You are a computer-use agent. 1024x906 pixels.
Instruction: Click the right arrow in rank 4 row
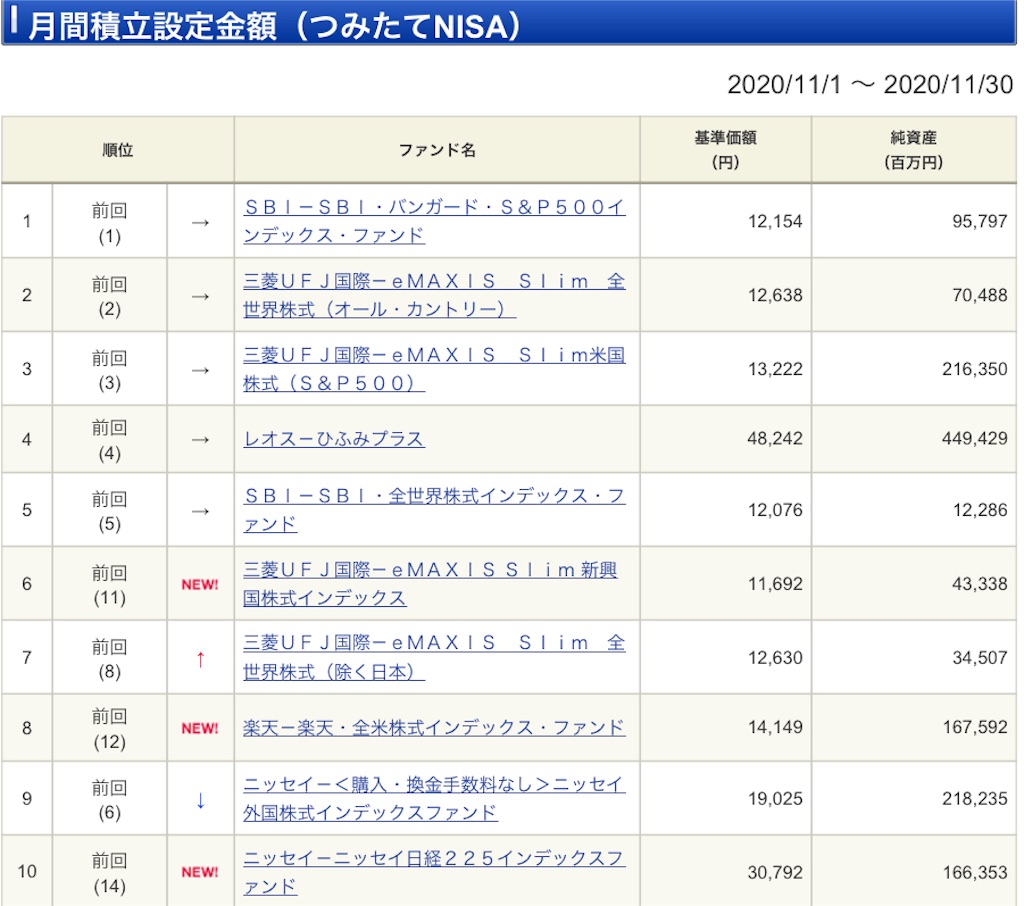tap(200, 440)
